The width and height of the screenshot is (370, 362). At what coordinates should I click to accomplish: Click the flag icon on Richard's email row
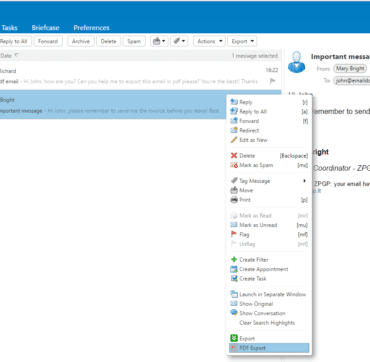[x=273, y=81]
